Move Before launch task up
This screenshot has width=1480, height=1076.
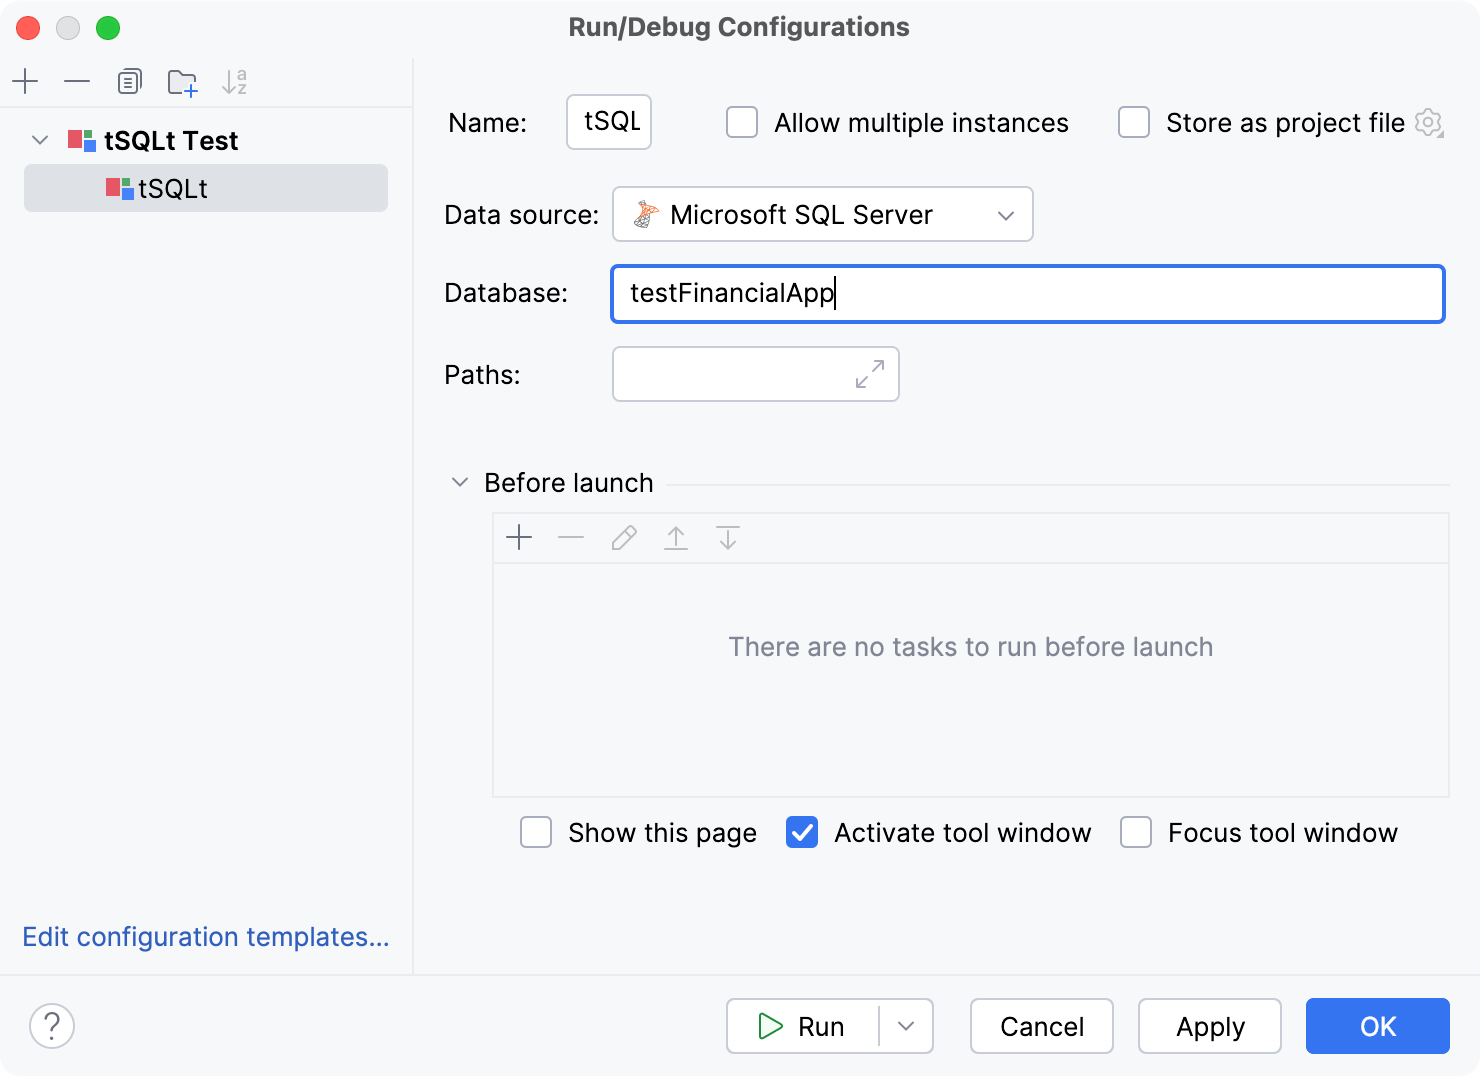676,537
